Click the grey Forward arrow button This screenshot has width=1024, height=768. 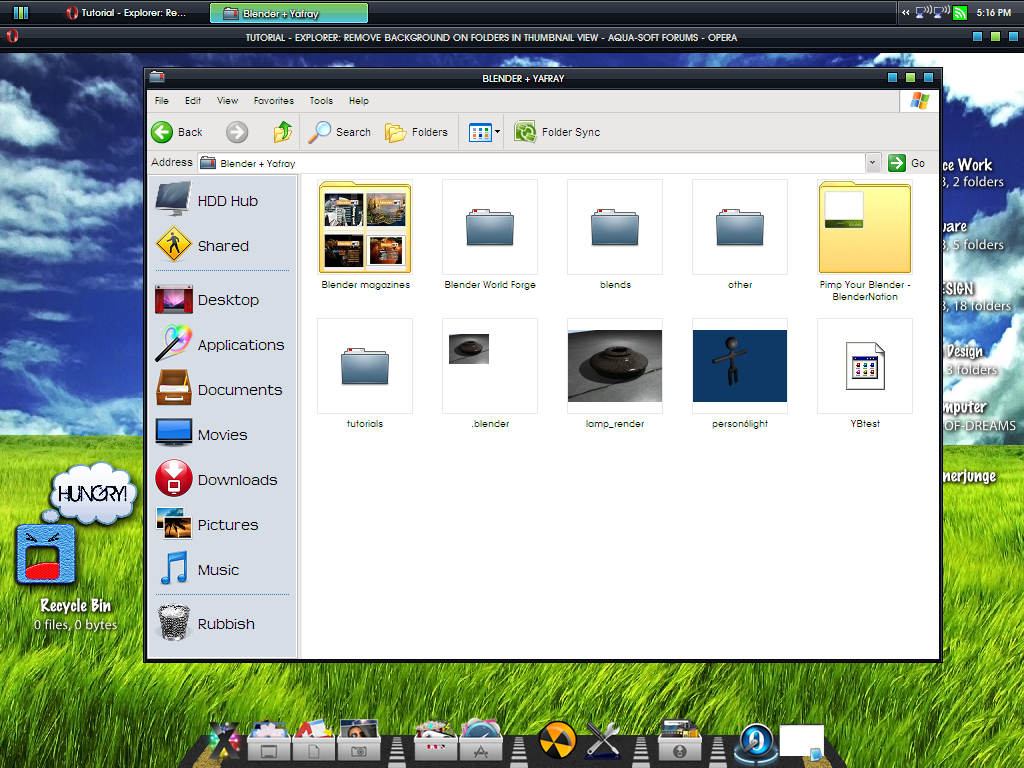(x=237, y=132)
